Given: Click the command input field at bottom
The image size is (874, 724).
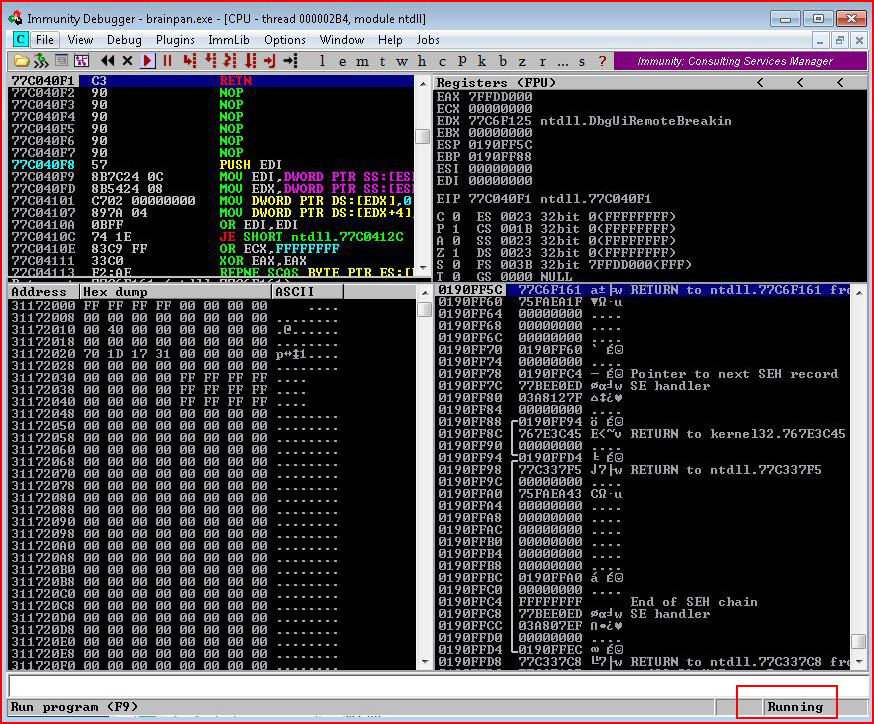Looking at the screenshot, I should (436, 684).
